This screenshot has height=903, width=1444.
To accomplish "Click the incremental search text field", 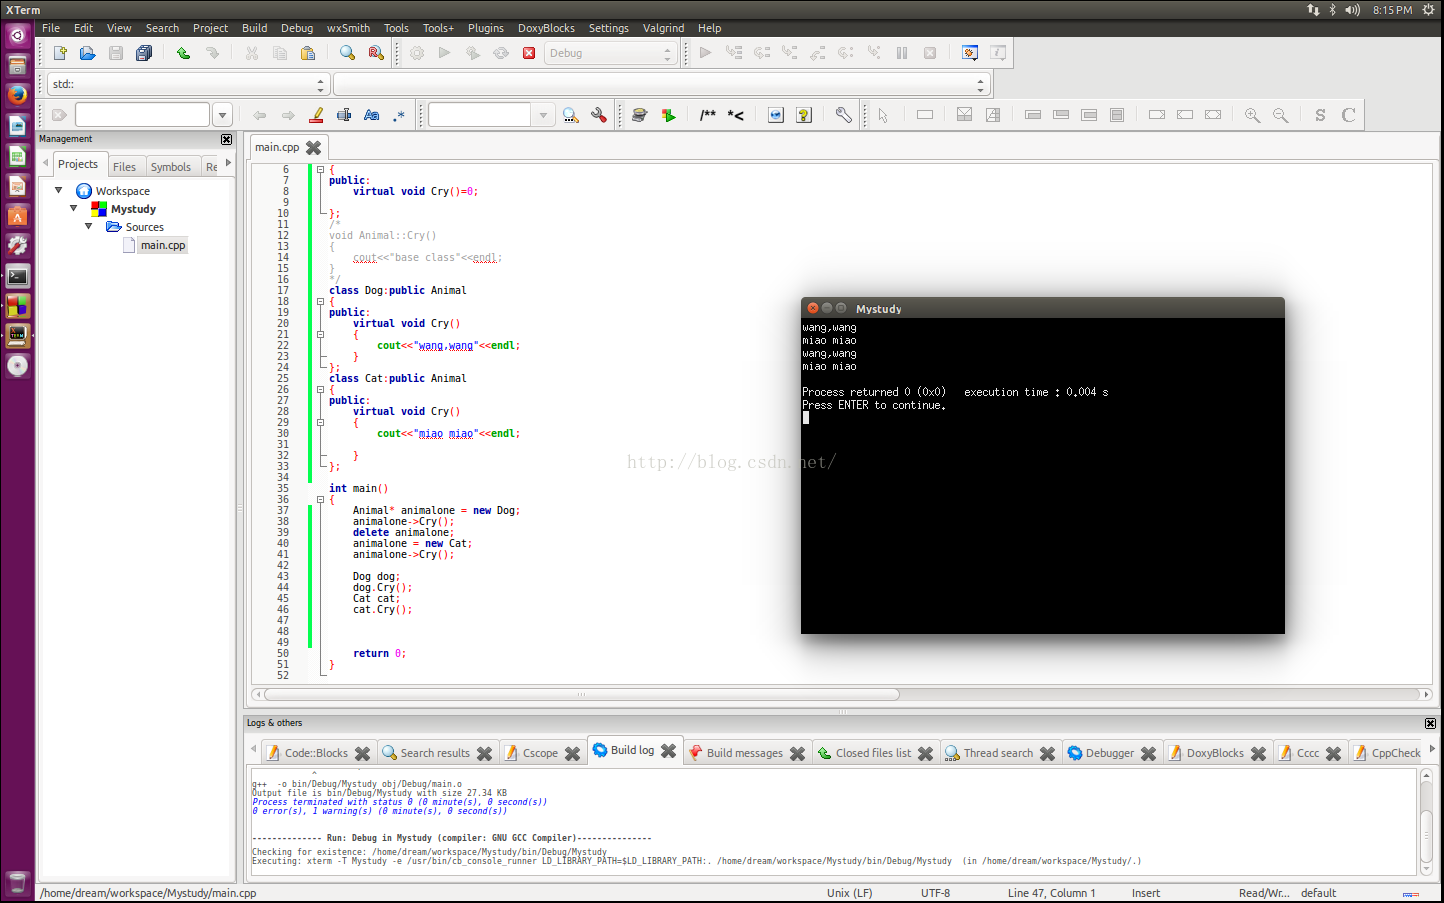I will point(142,115).
